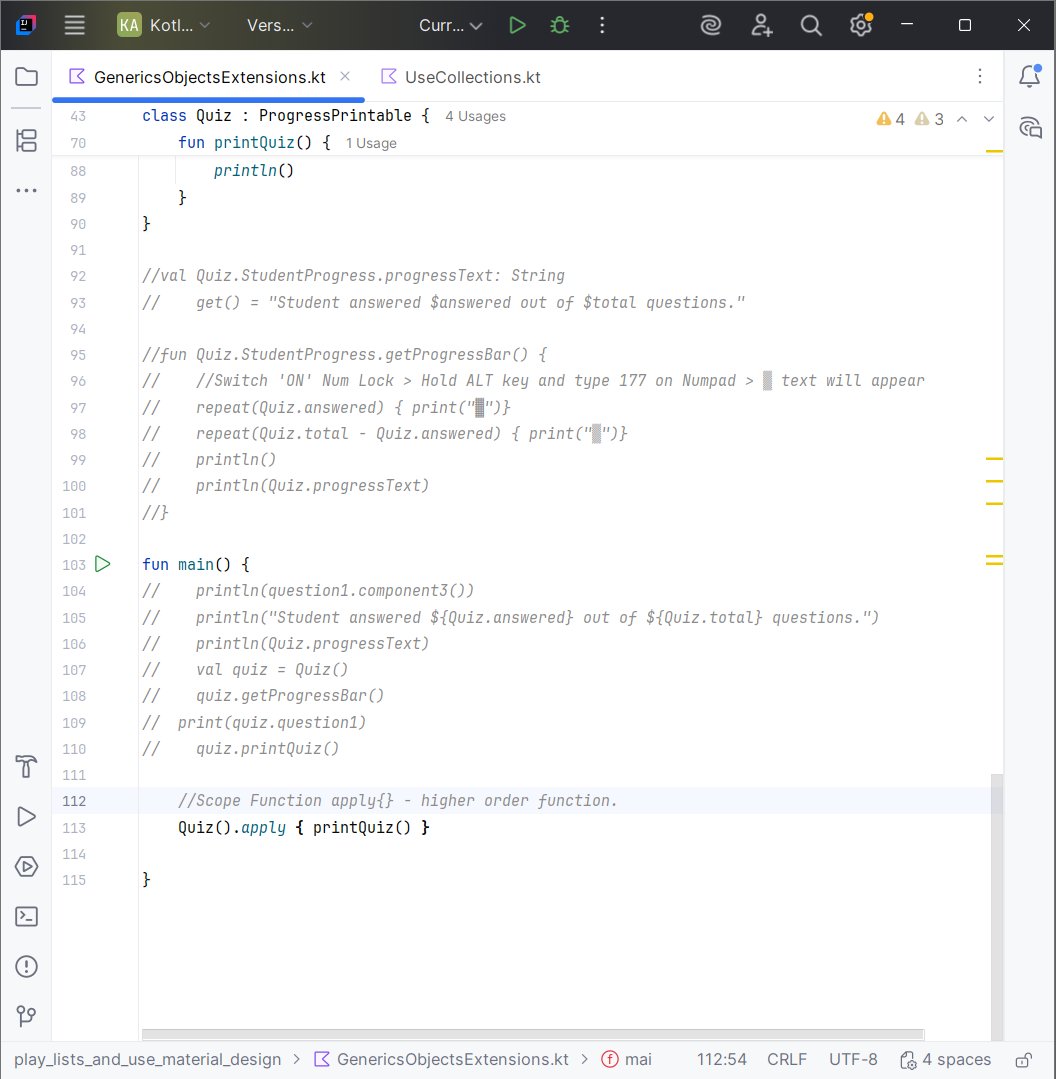Open the Problems view
Viewport: 1056px width, 1079px height.
click(27, 967)
